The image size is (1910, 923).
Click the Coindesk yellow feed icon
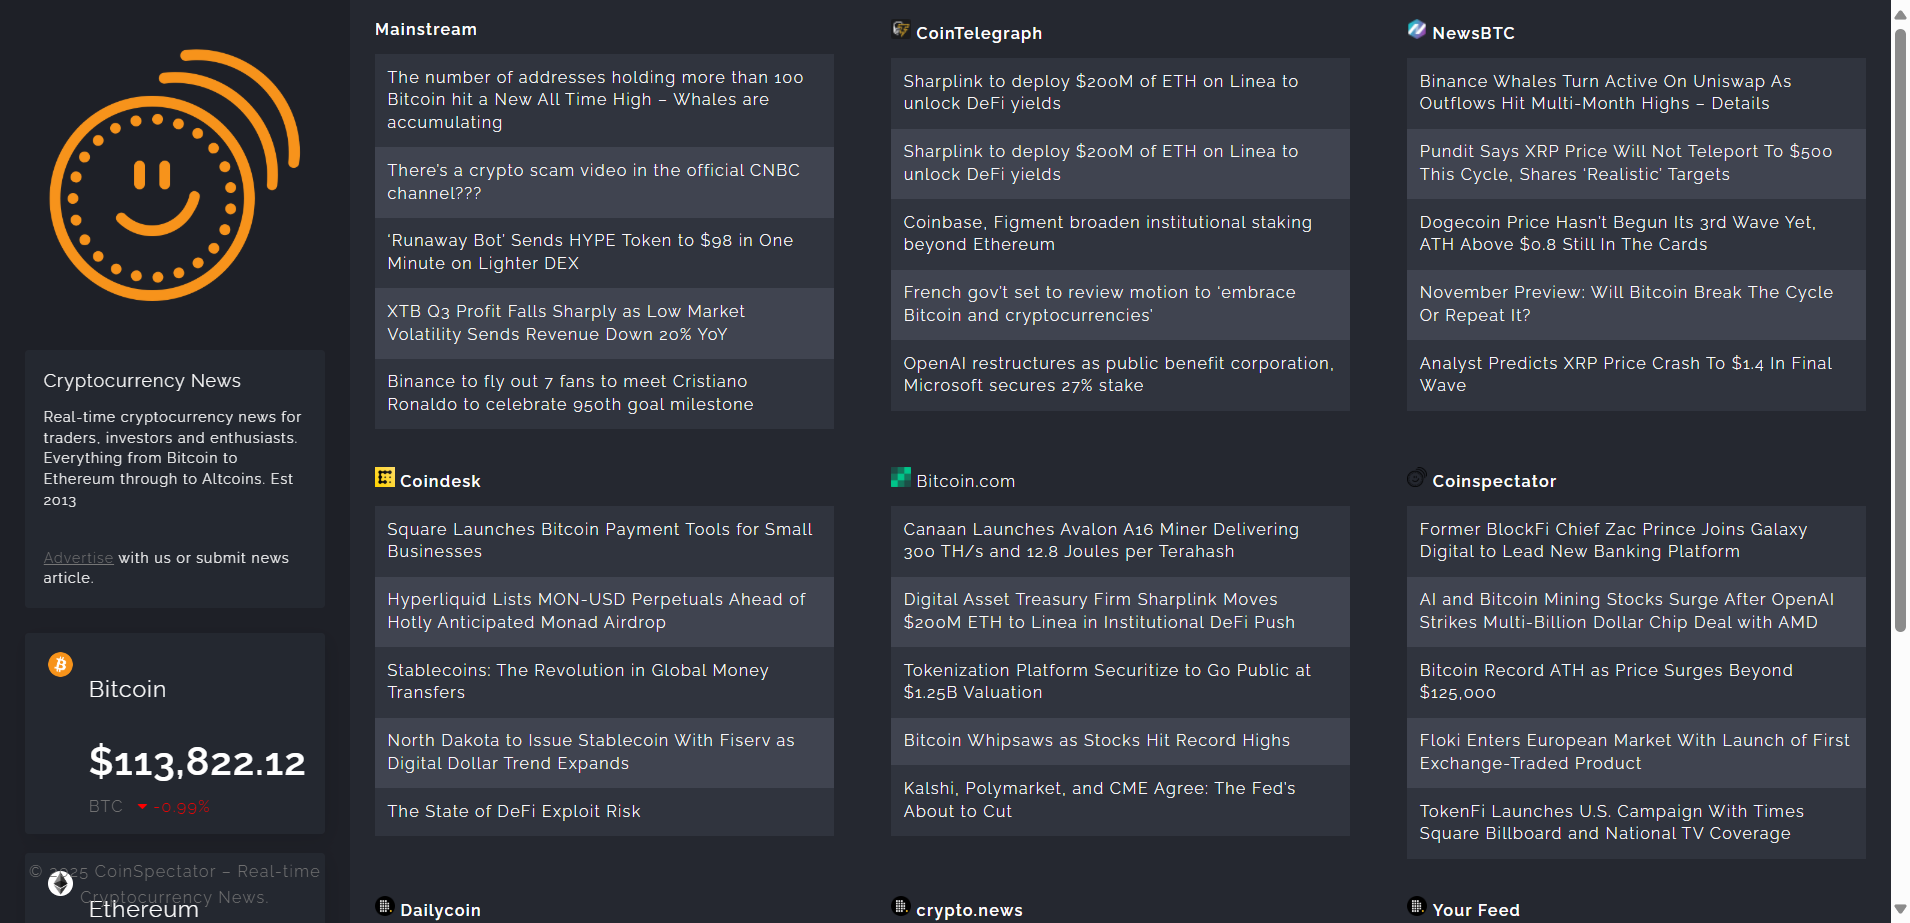pyautogui.click(x=385, y=477)
